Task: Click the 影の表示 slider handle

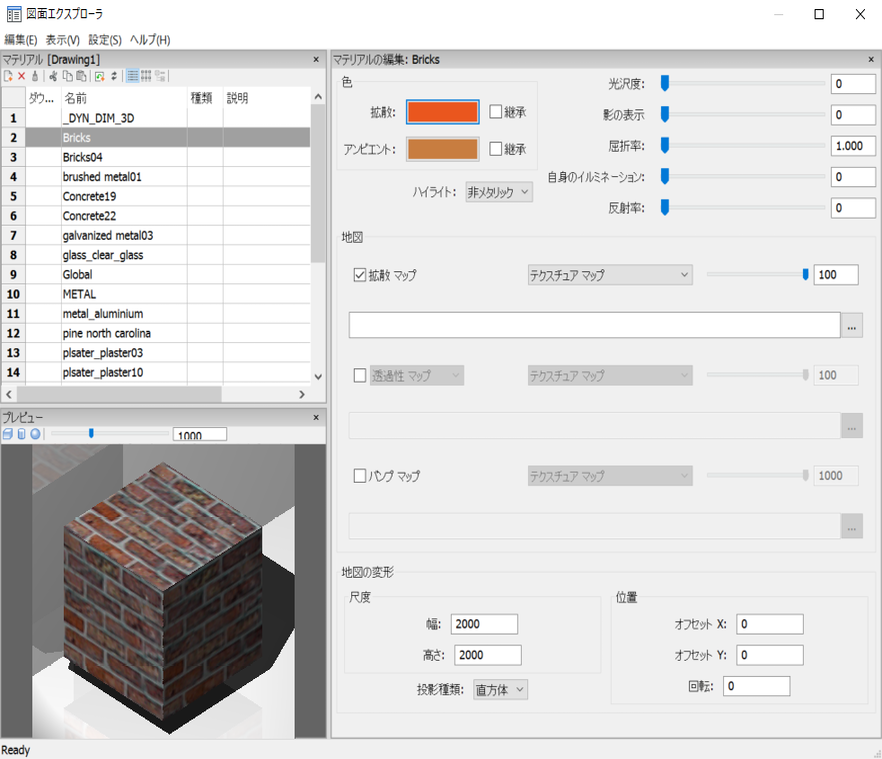Action: click(x=665, y=114)
